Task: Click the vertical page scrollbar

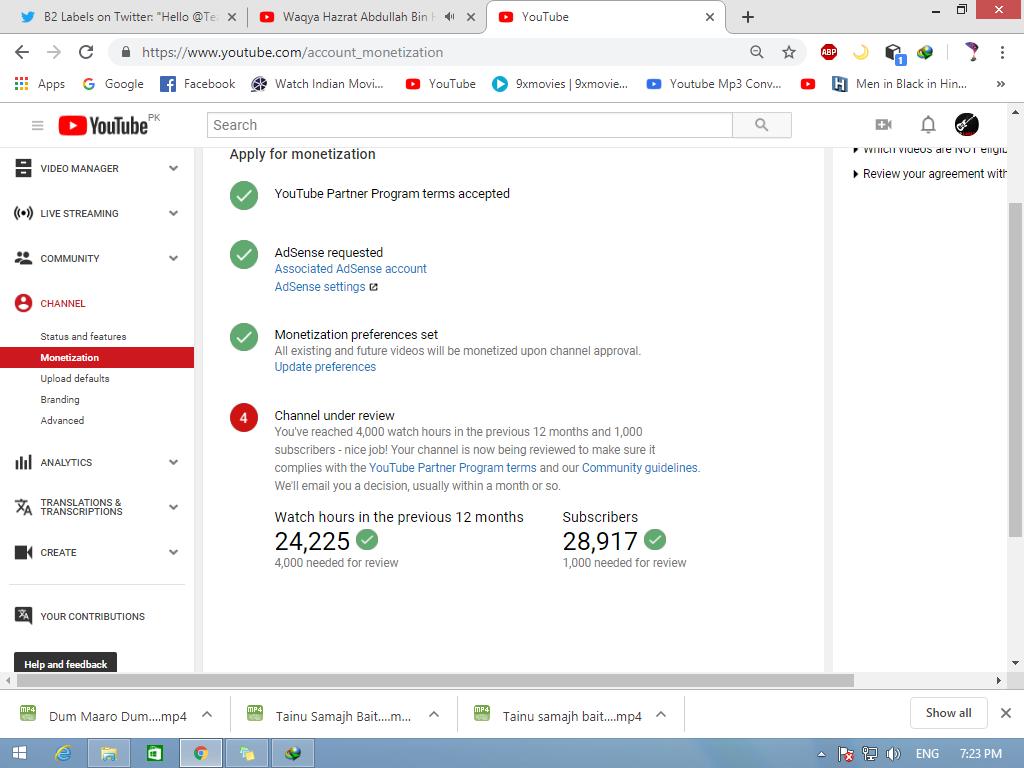Action: point(1015,369)
